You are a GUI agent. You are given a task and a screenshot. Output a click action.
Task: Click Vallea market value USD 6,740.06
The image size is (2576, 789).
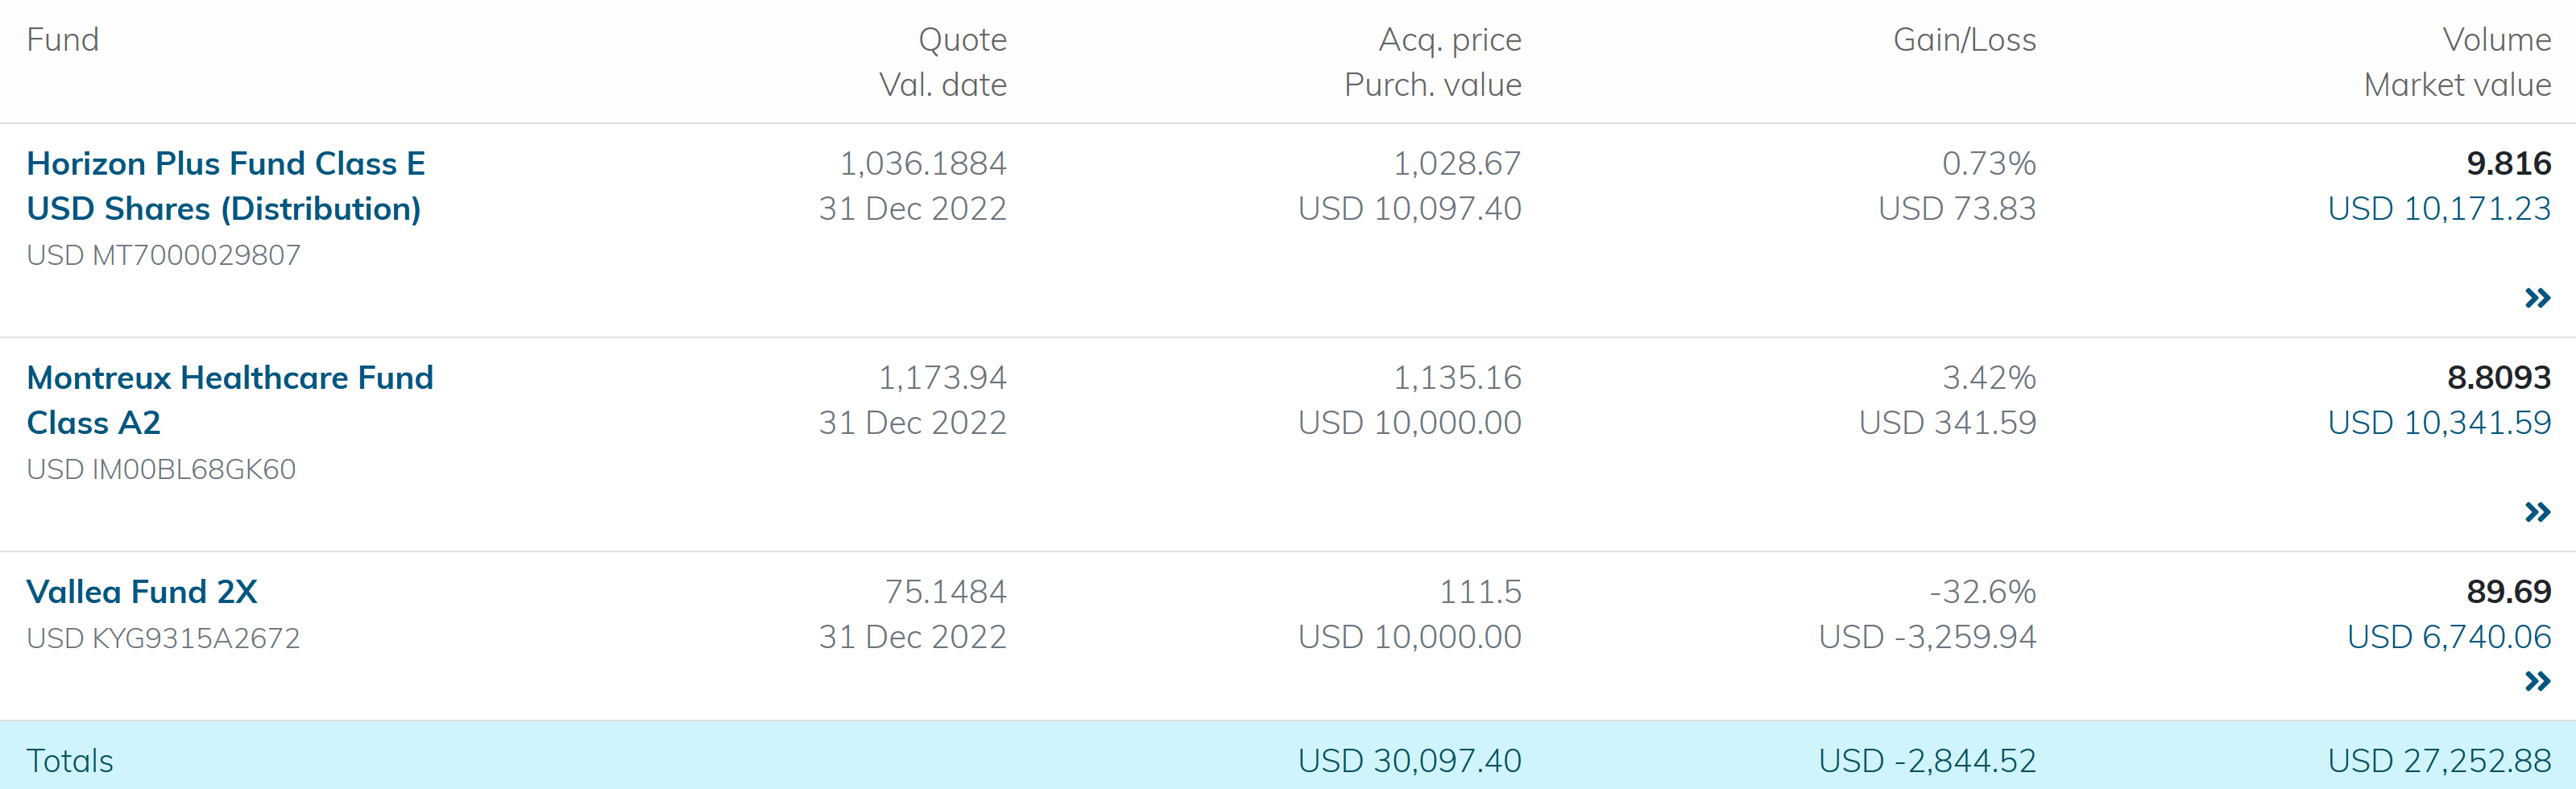click(2448, 637)
